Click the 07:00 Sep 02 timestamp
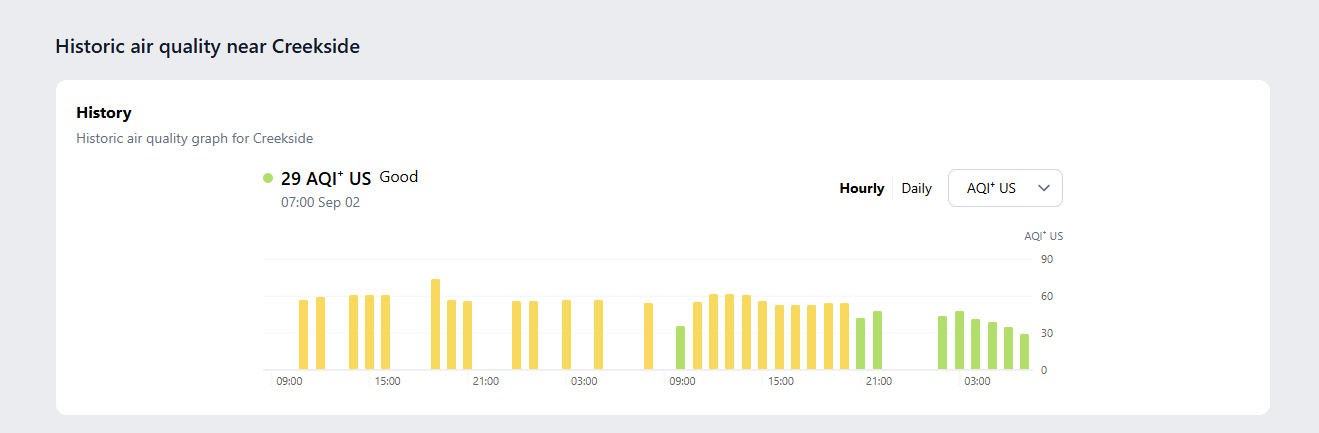The width and height of the screenshot is (1319, 433). click(x=320, y=202)
